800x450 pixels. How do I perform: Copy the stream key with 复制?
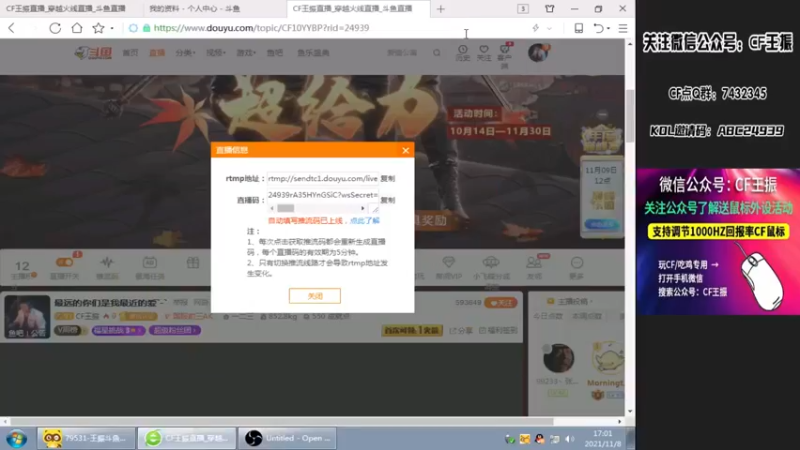[x=388, y=200]
